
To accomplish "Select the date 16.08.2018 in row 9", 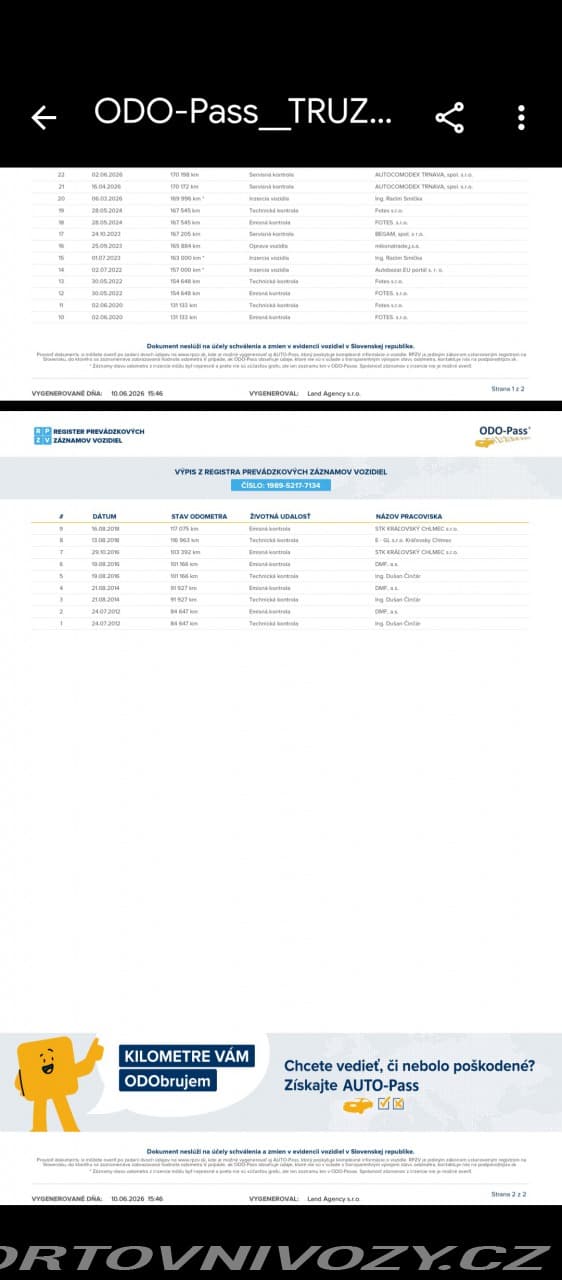I will pos(106,528).
